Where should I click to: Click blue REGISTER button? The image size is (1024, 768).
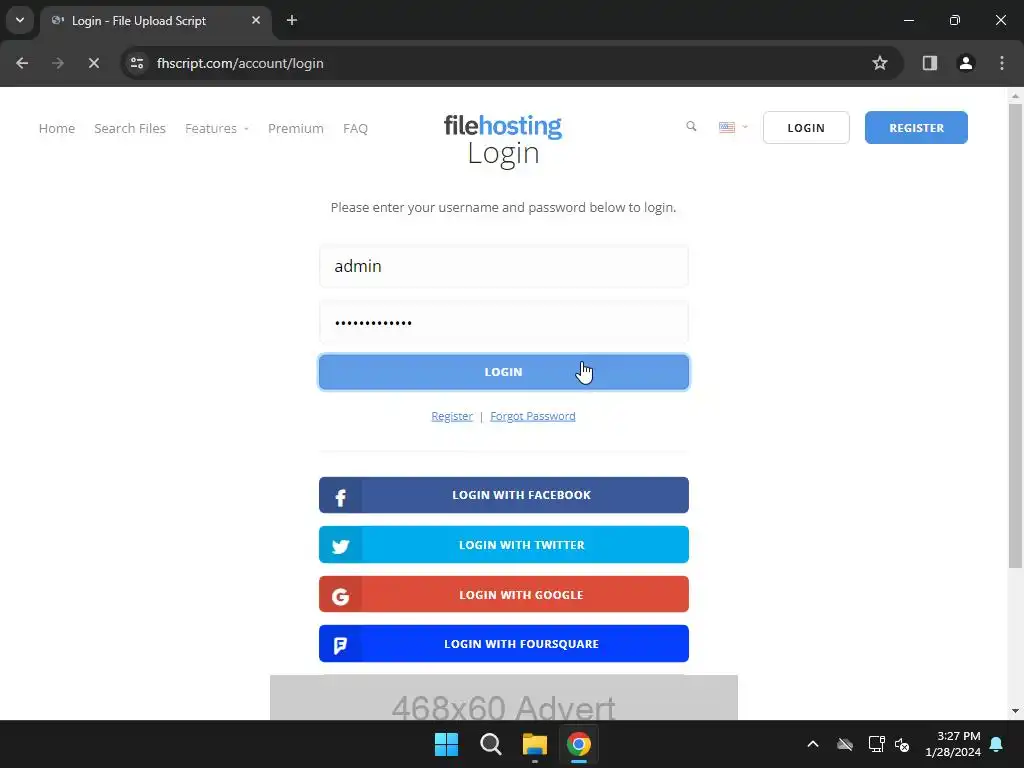(x=916, y=128)
